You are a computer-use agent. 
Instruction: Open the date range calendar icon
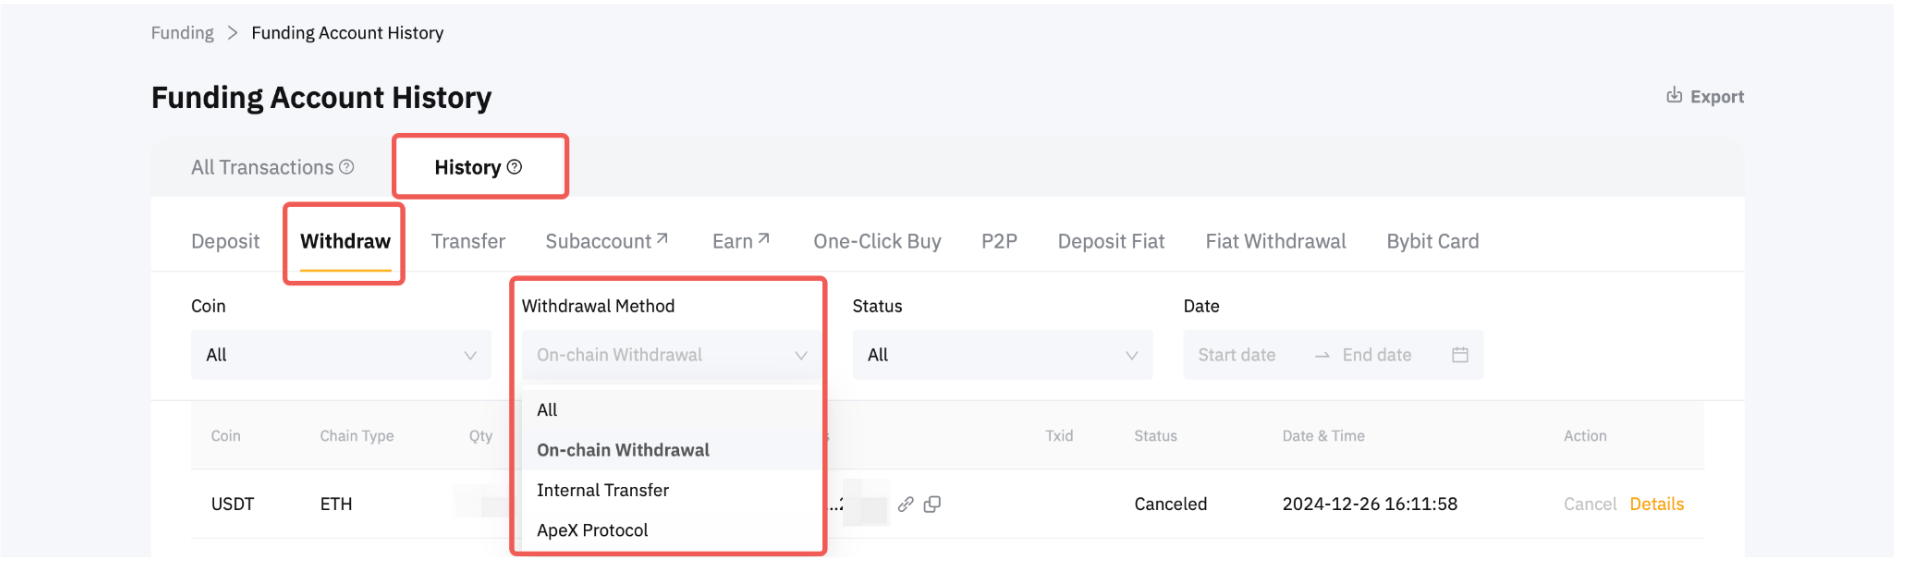coord(1460,355)
